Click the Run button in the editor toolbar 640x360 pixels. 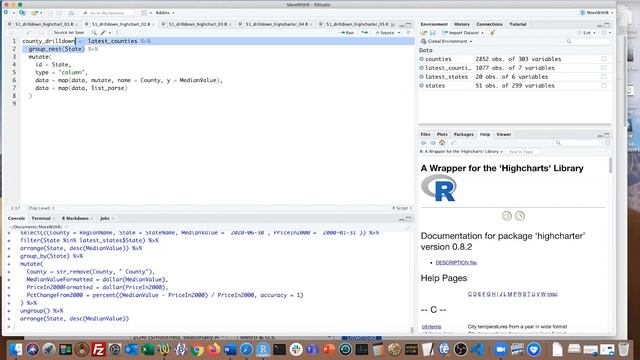click(x=347, y=33)
